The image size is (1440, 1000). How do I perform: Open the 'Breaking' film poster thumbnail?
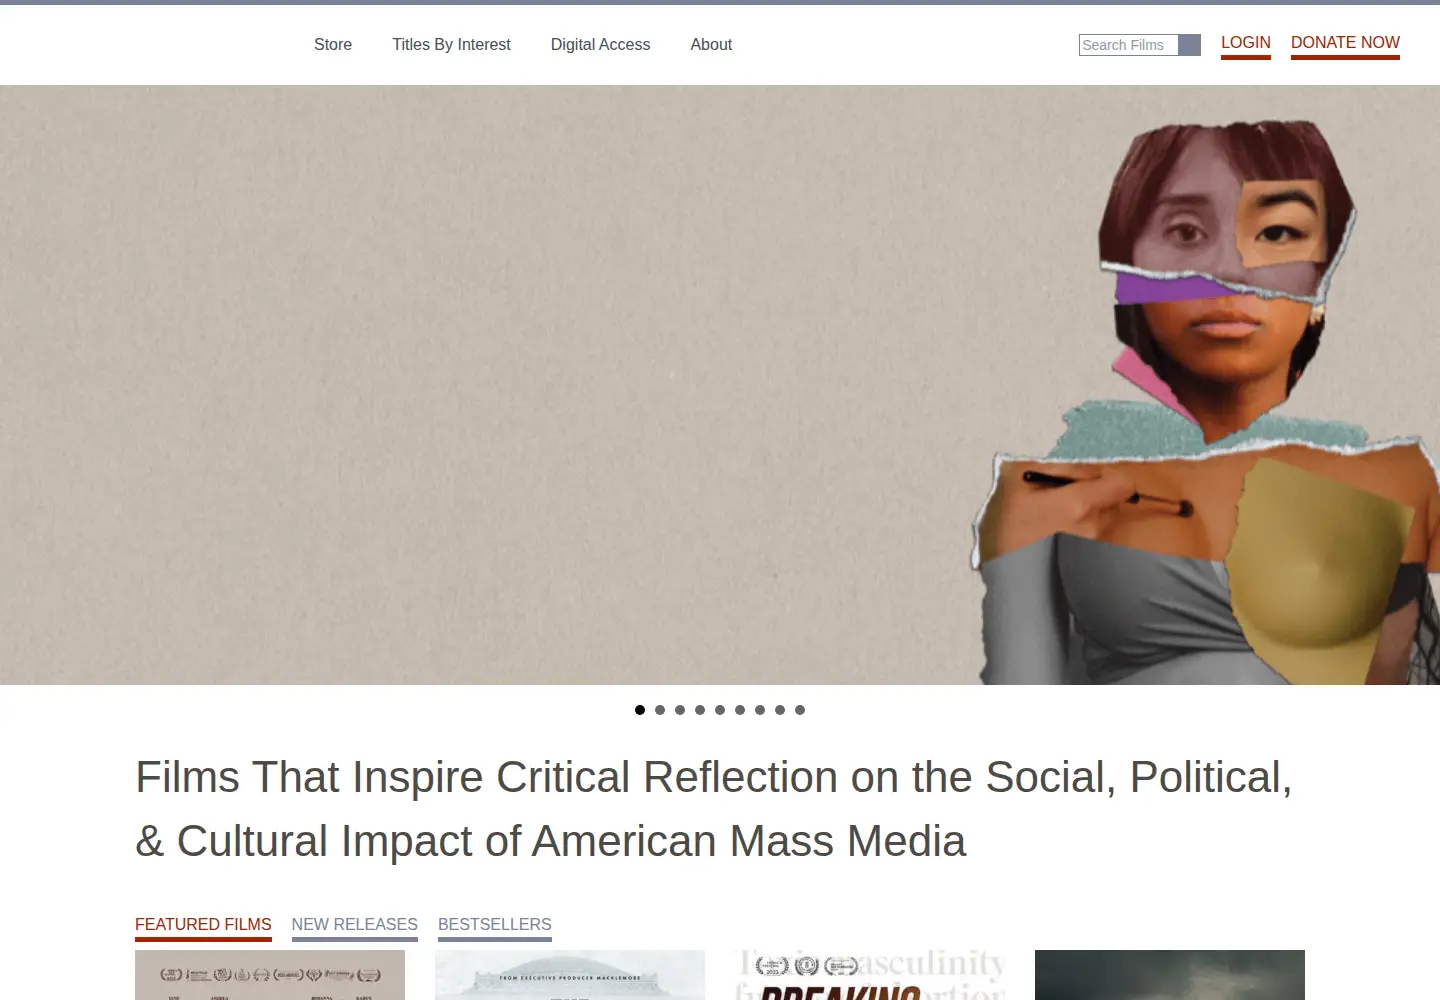click(x=870, y=975)
